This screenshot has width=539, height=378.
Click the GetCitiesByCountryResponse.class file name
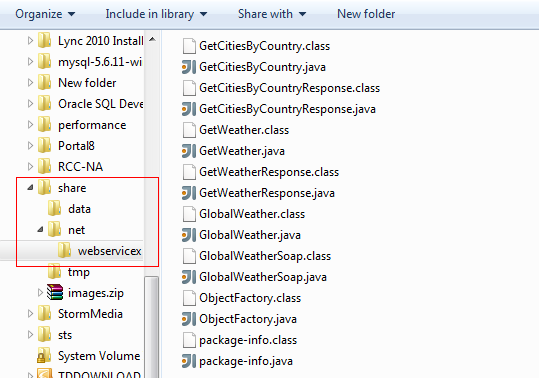(x=290, y=88)
